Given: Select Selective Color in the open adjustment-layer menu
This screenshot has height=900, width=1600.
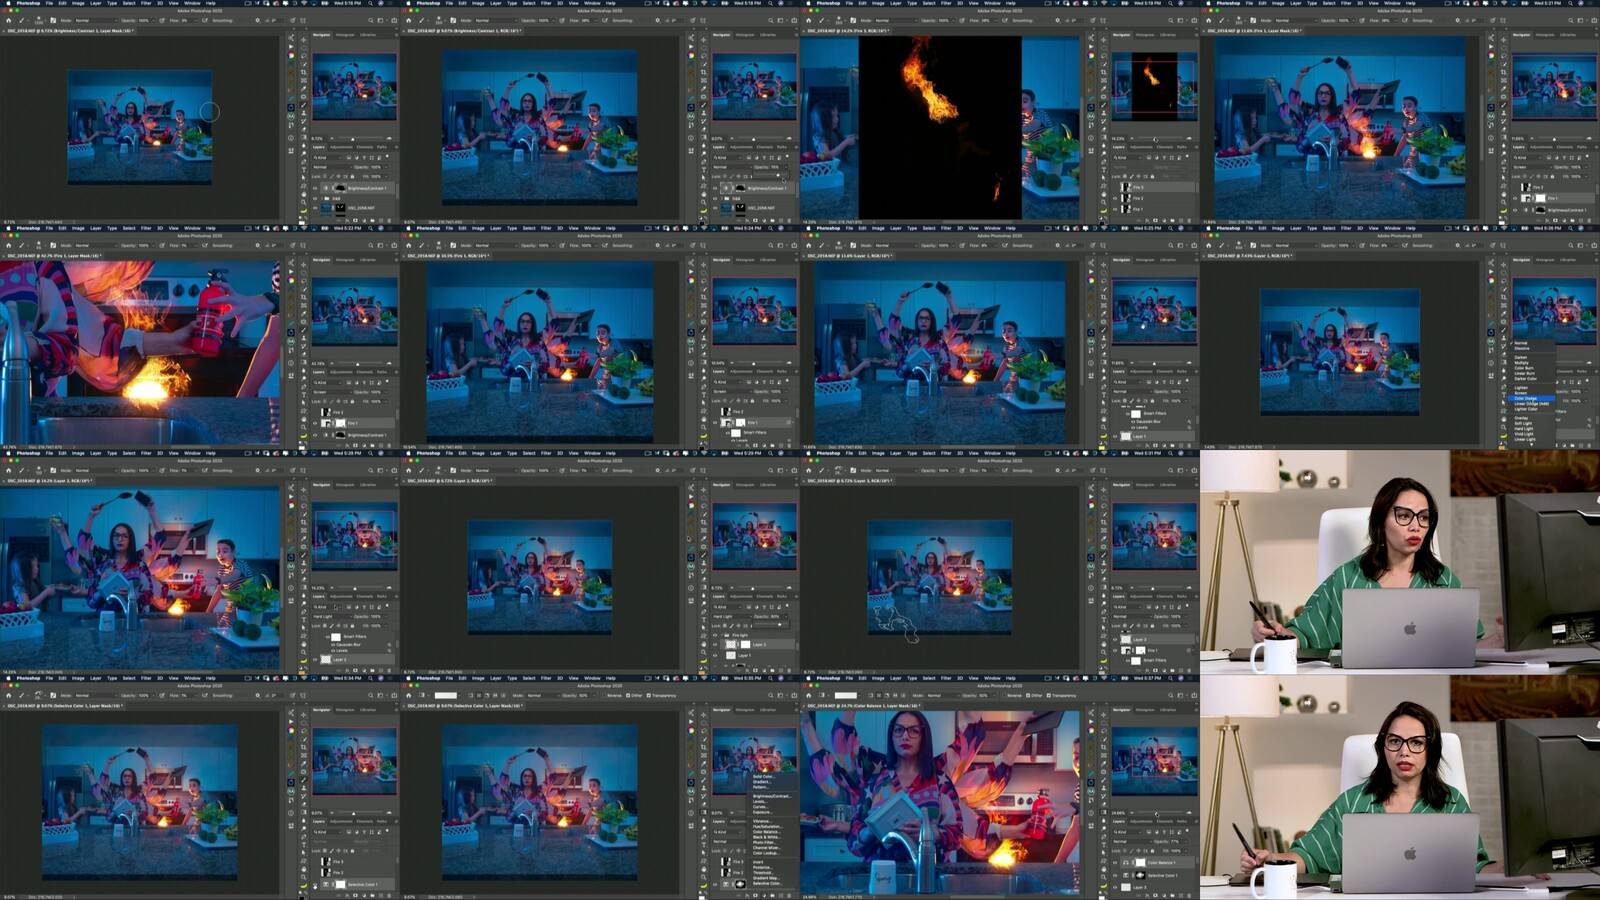Looking at the screenshot, I should [x=767, y=884].
